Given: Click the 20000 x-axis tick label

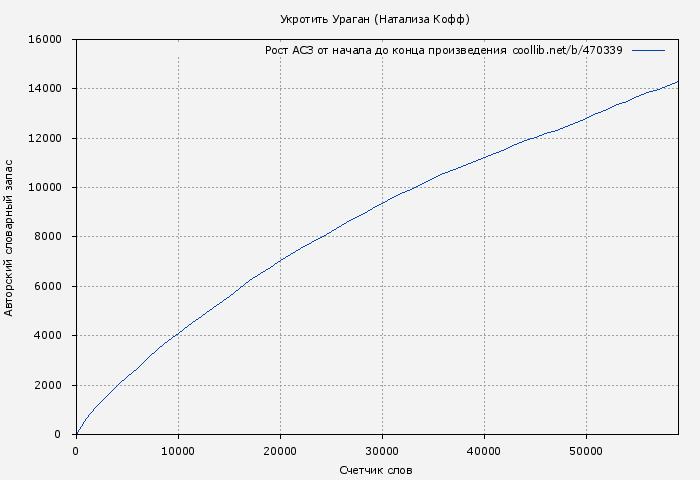Looking at the screenshot, I should (x=280, y=451).
